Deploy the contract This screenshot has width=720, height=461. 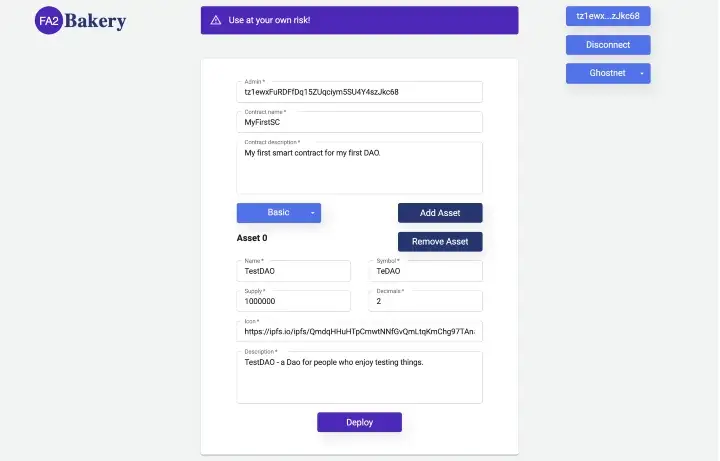pyautogui.click(x=359, y=422)
